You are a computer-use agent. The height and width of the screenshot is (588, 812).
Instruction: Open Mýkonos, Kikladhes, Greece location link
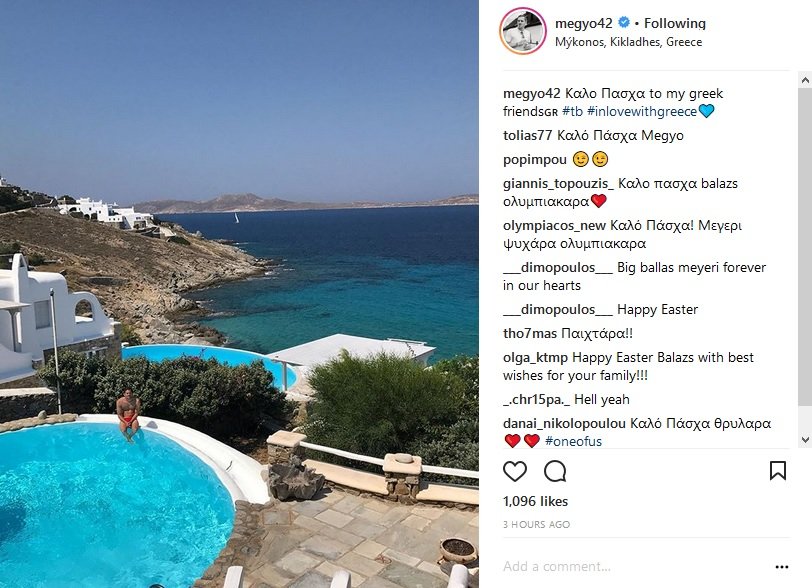[628, 42]
